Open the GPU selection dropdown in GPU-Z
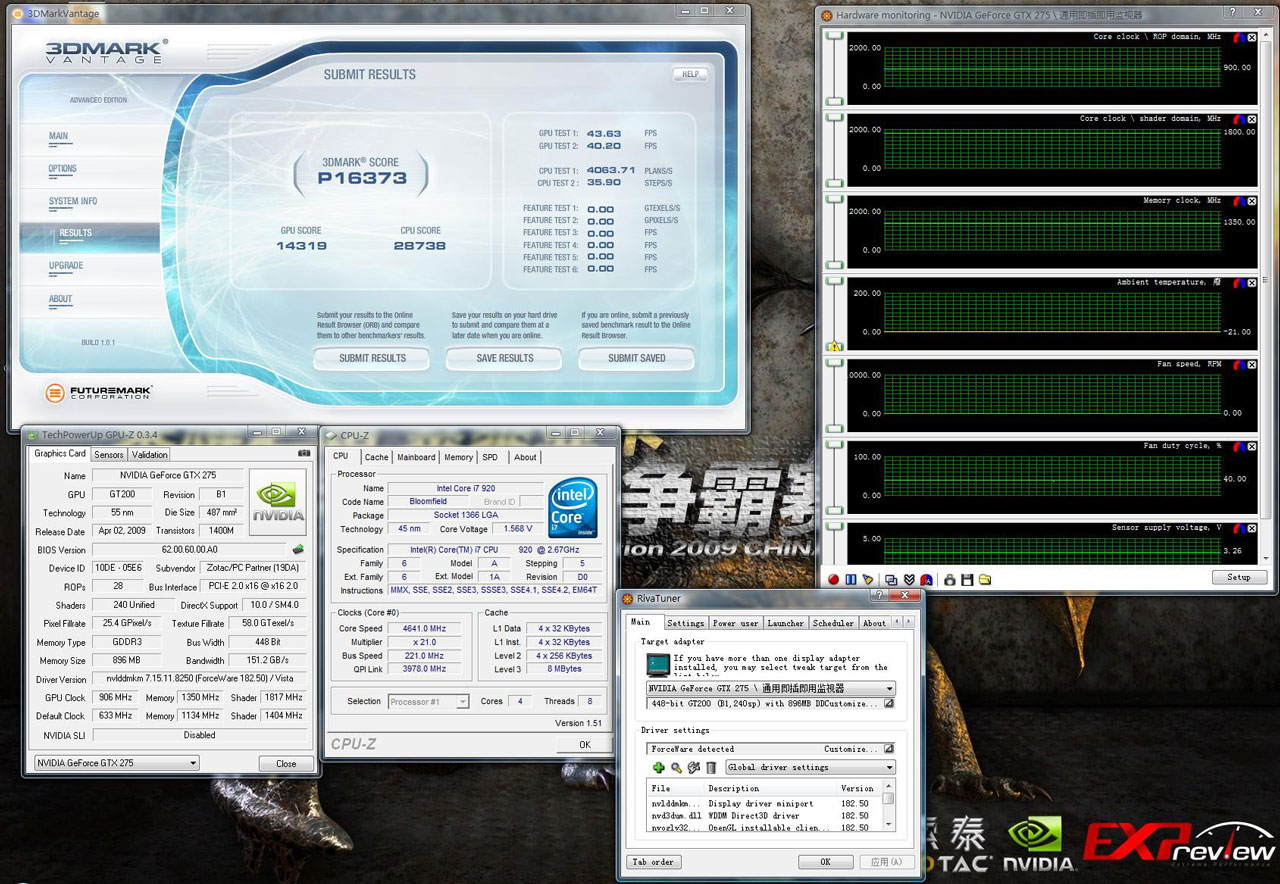 coord(116,763)
